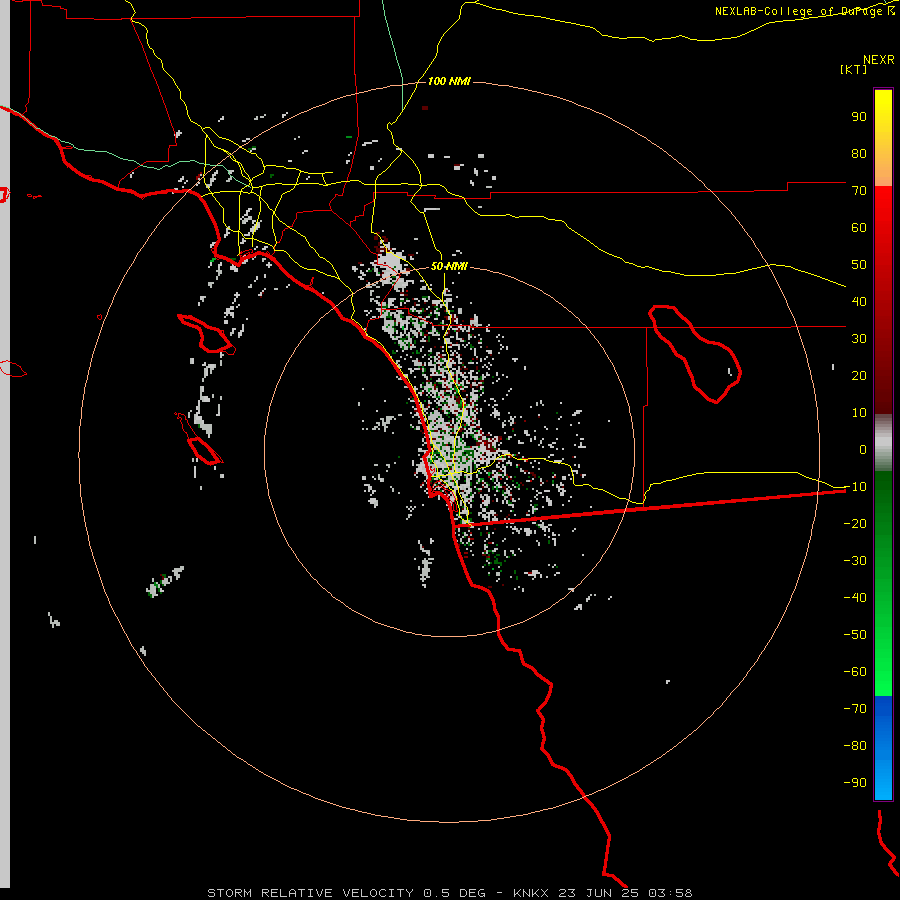Click the -60 value on the velocity scale

coord(855,672)
